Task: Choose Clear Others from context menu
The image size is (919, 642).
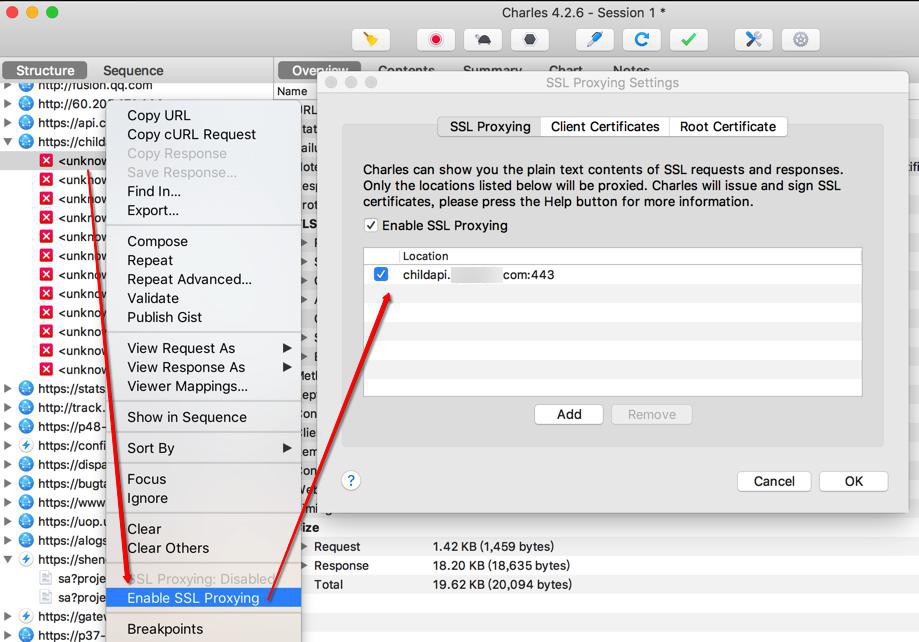Action: tap(204, 548)
